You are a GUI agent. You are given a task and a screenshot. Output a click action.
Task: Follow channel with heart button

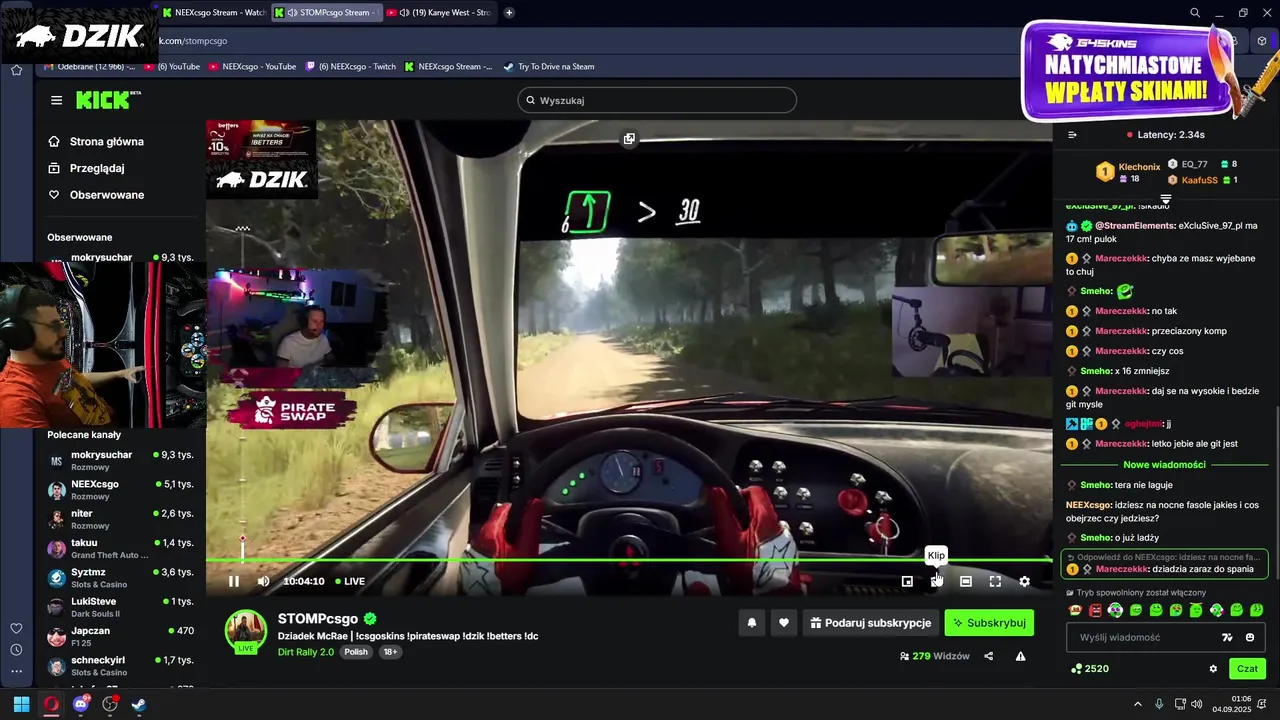point(784,623)
